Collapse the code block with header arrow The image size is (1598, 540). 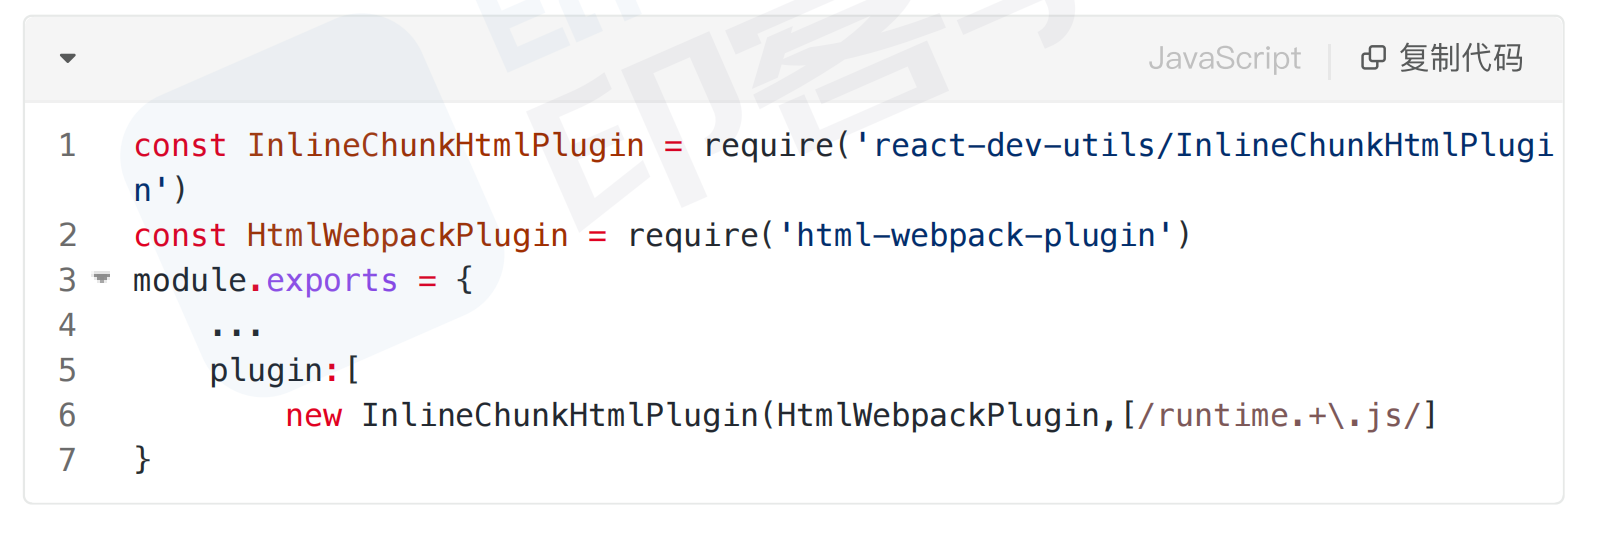coord(68,58)
